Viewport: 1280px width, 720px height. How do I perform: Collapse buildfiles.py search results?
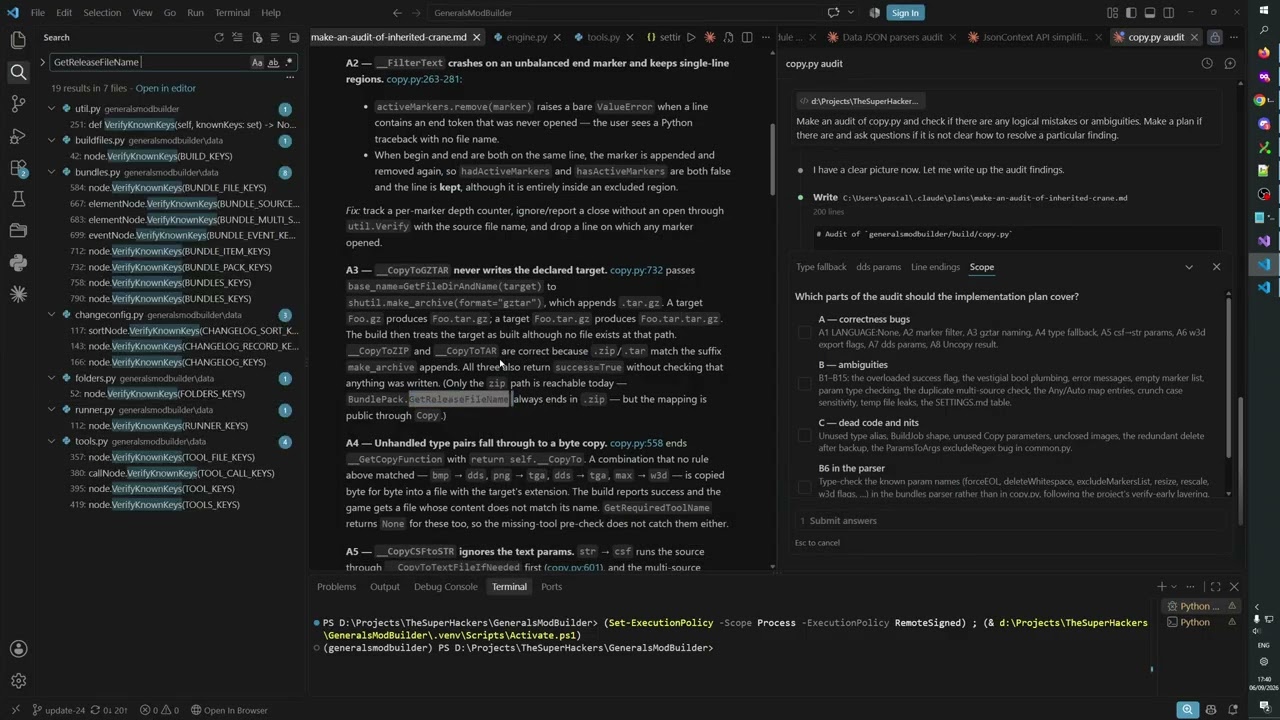coord(52,140)
